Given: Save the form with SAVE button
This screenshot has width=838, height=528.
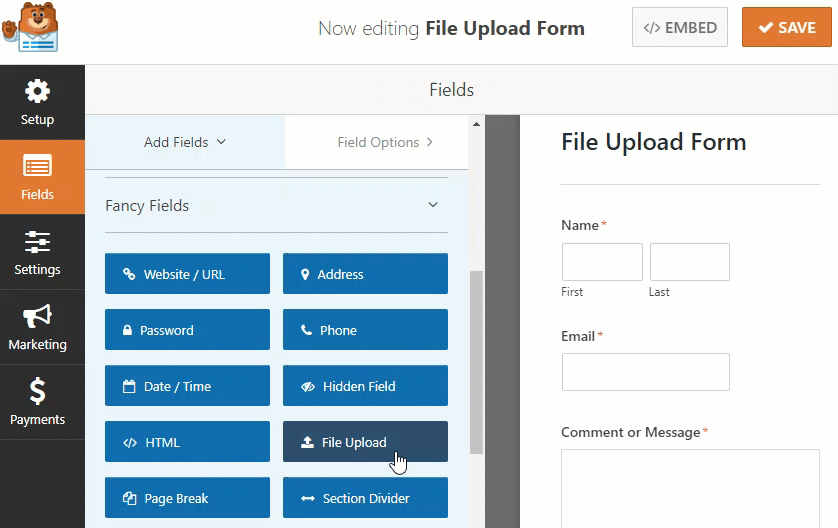Looking at the screenshot, I should tap(787, 27).
